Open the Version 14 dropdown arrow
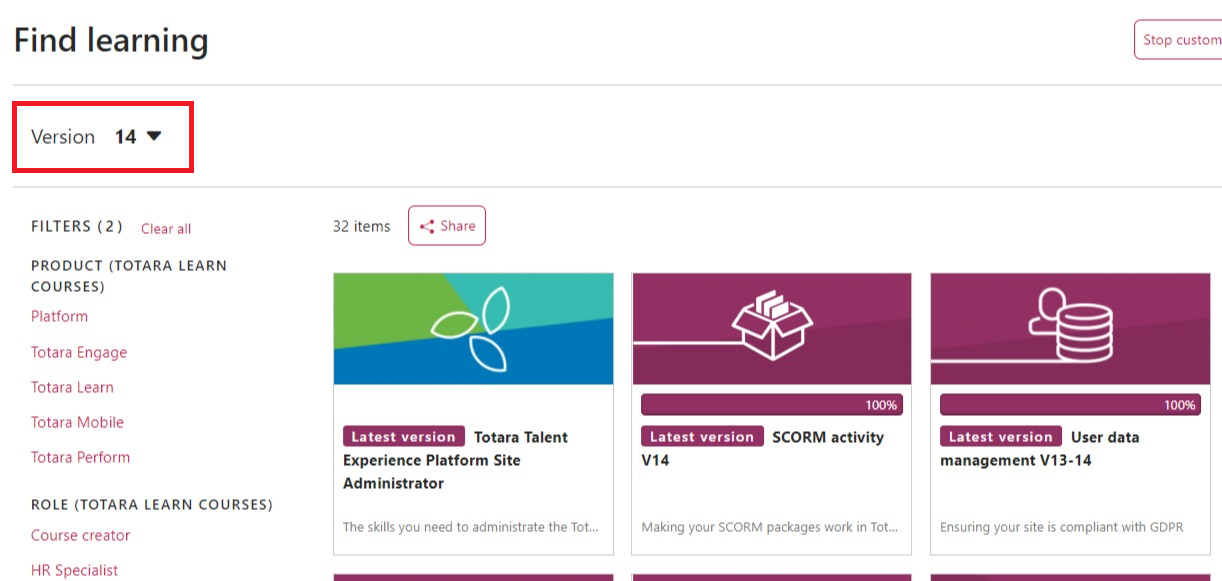 pos(154,136)
